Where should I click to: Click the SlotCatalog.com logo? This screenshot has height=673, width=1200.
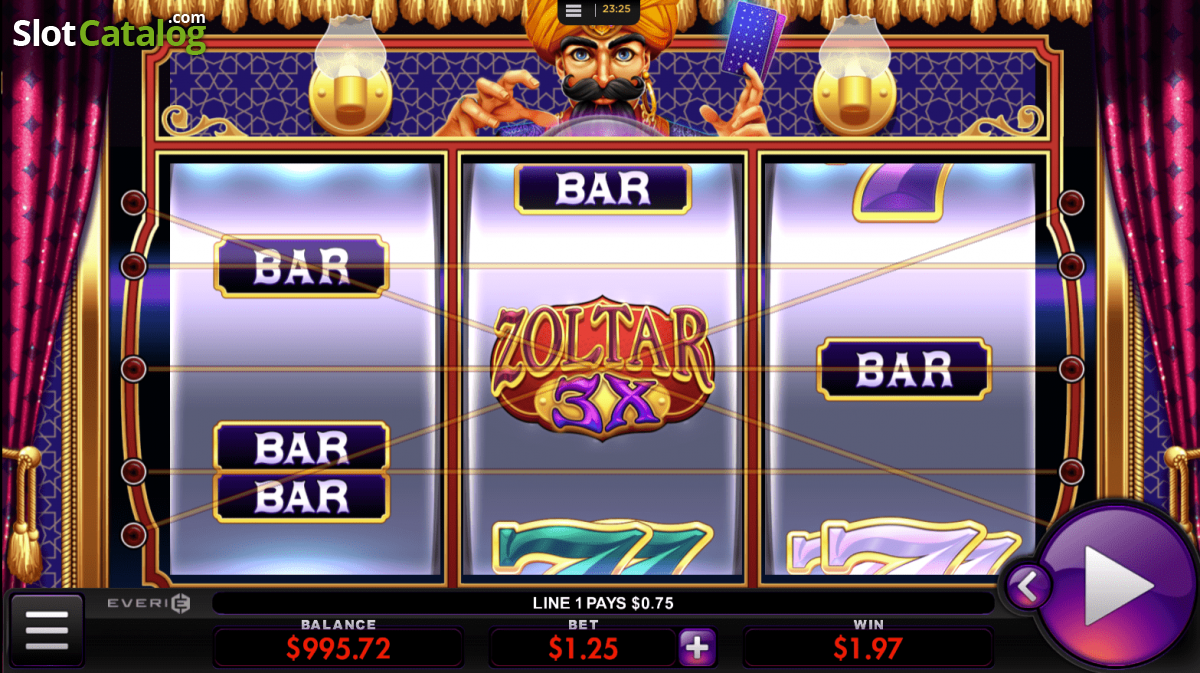[109, 32]
